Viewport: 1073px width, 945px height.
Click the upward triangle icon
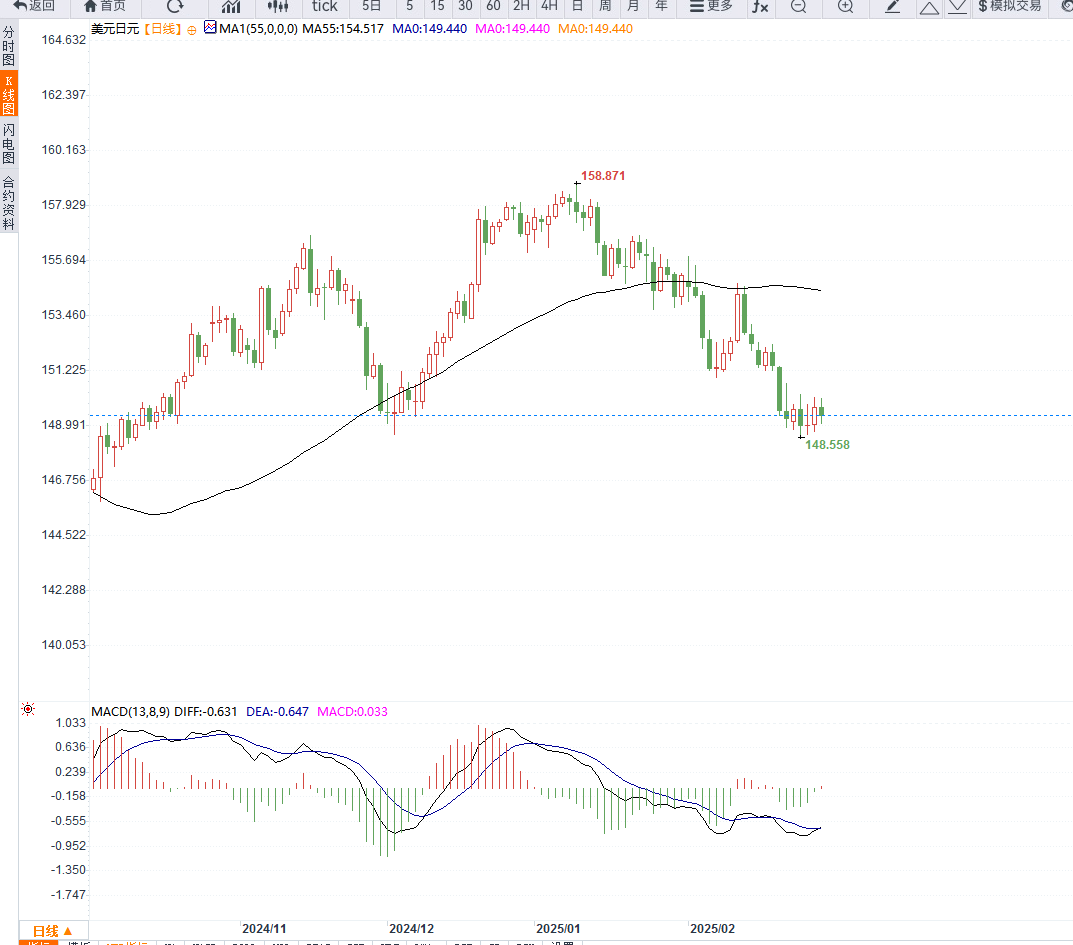pos(929,7)
